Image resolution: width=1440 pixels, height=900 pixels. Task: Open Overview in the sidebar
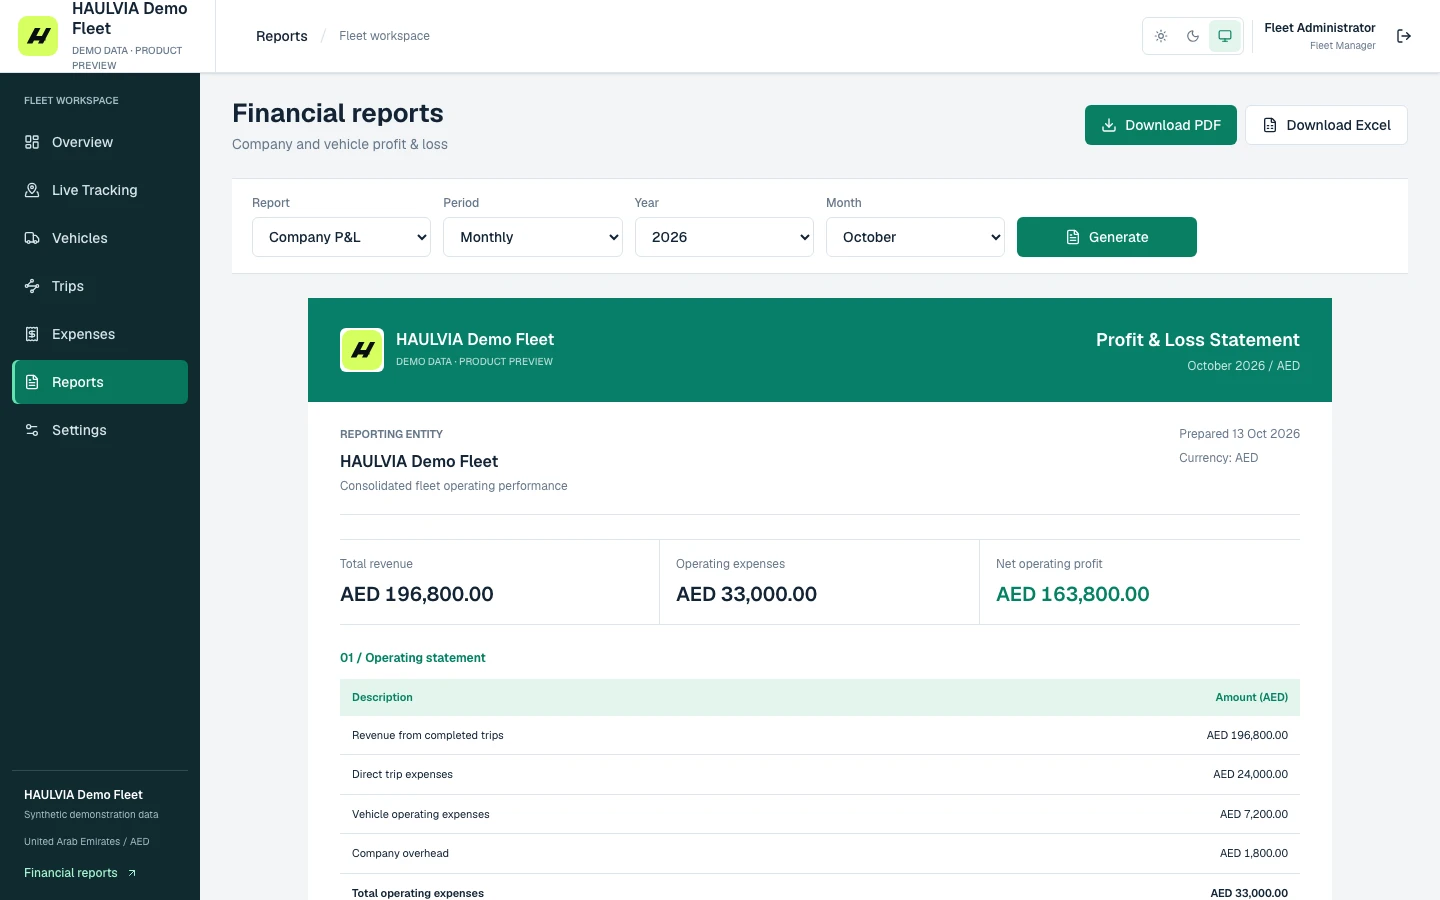pyautogui.click(x=100, y=142)
